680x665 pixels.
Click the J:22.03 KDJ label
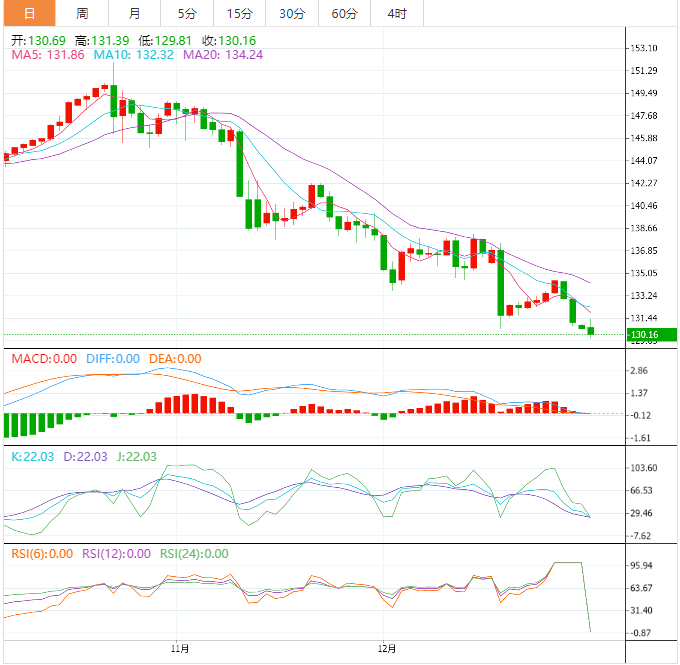(137, 456)
